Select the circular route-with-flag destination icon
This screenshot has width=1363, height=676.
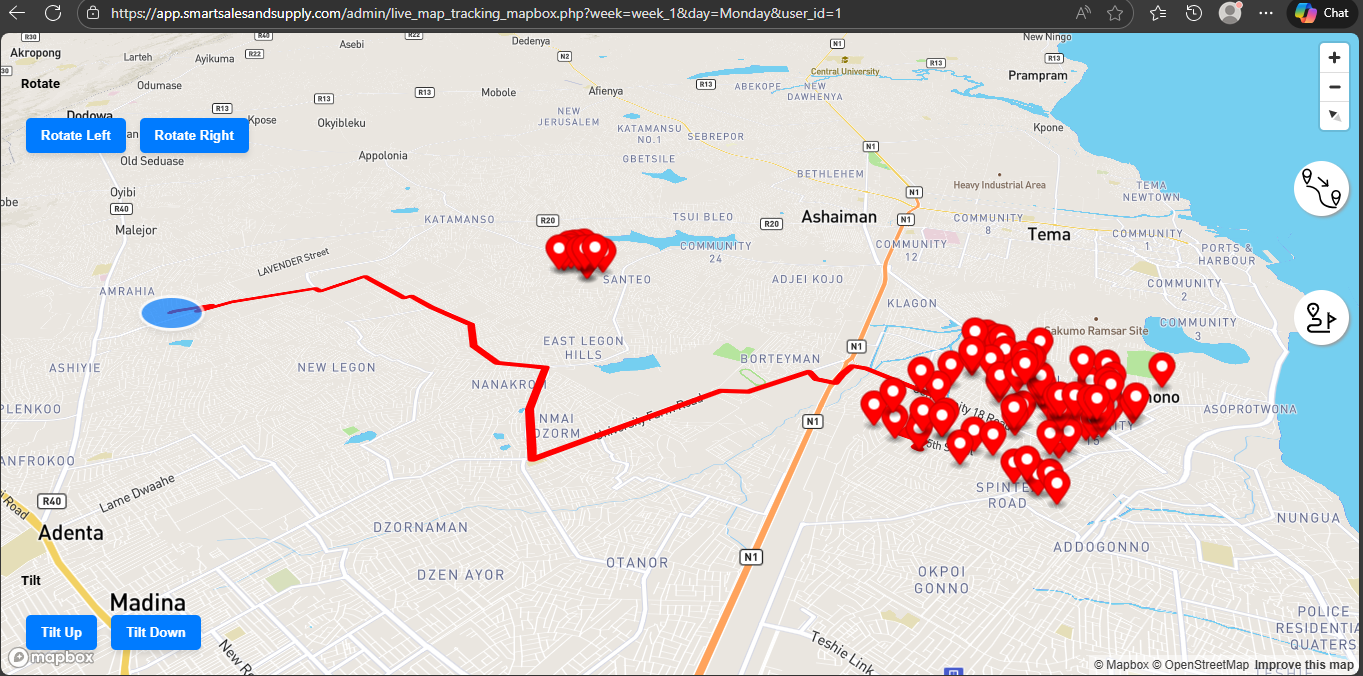1321,317
